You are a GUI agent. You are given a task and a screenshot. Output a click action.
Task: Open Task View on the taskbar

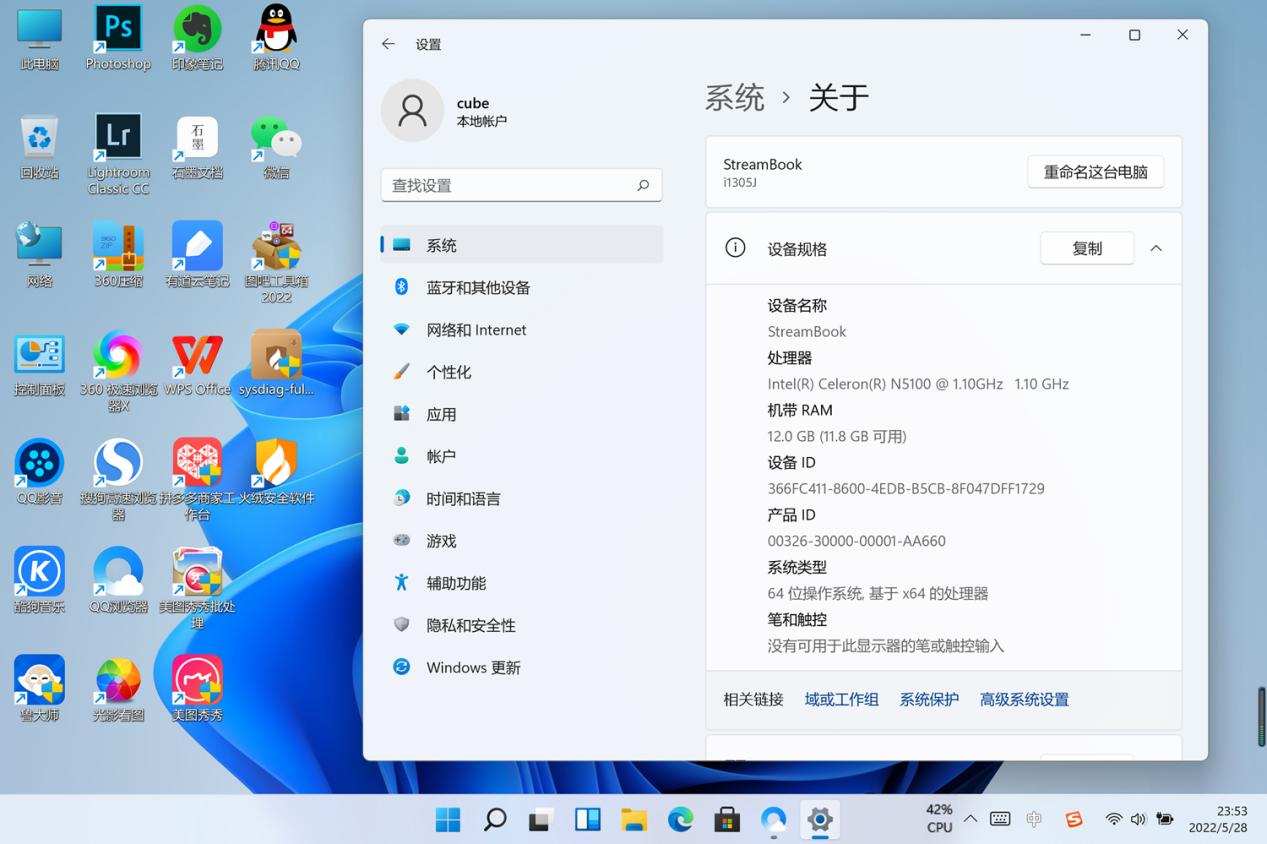541,820
